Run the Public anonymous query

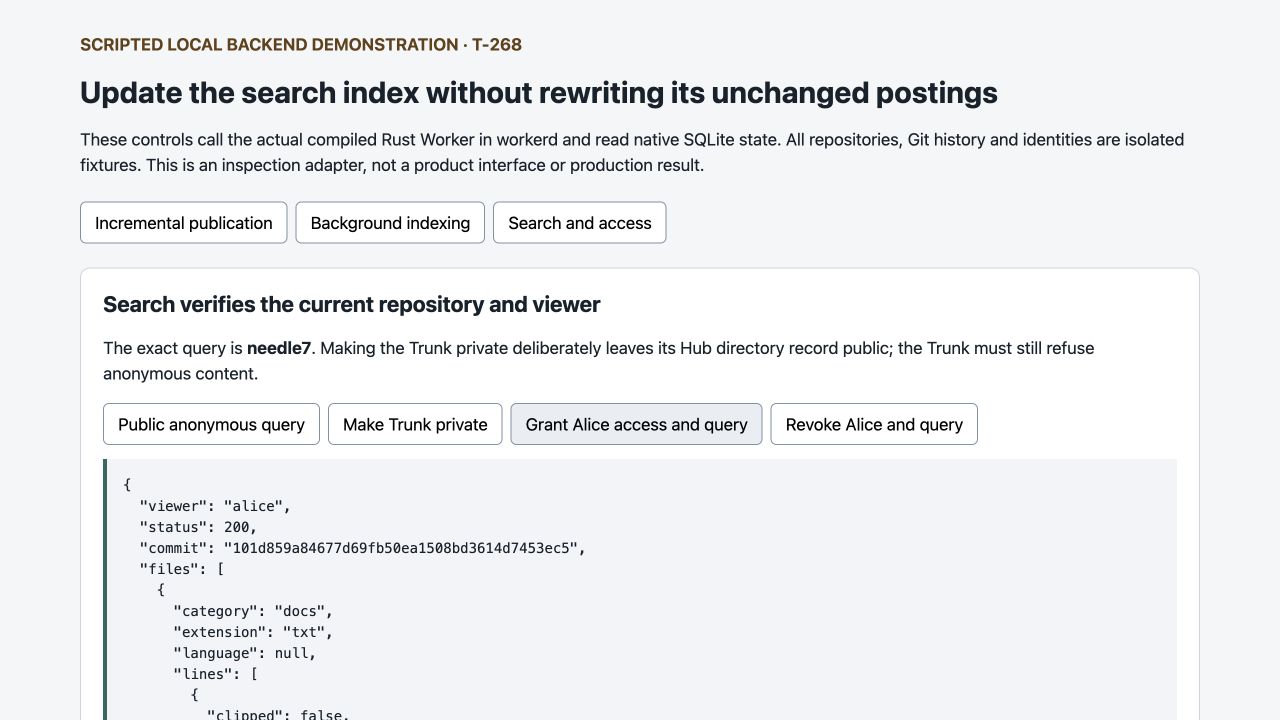point(211,424)
